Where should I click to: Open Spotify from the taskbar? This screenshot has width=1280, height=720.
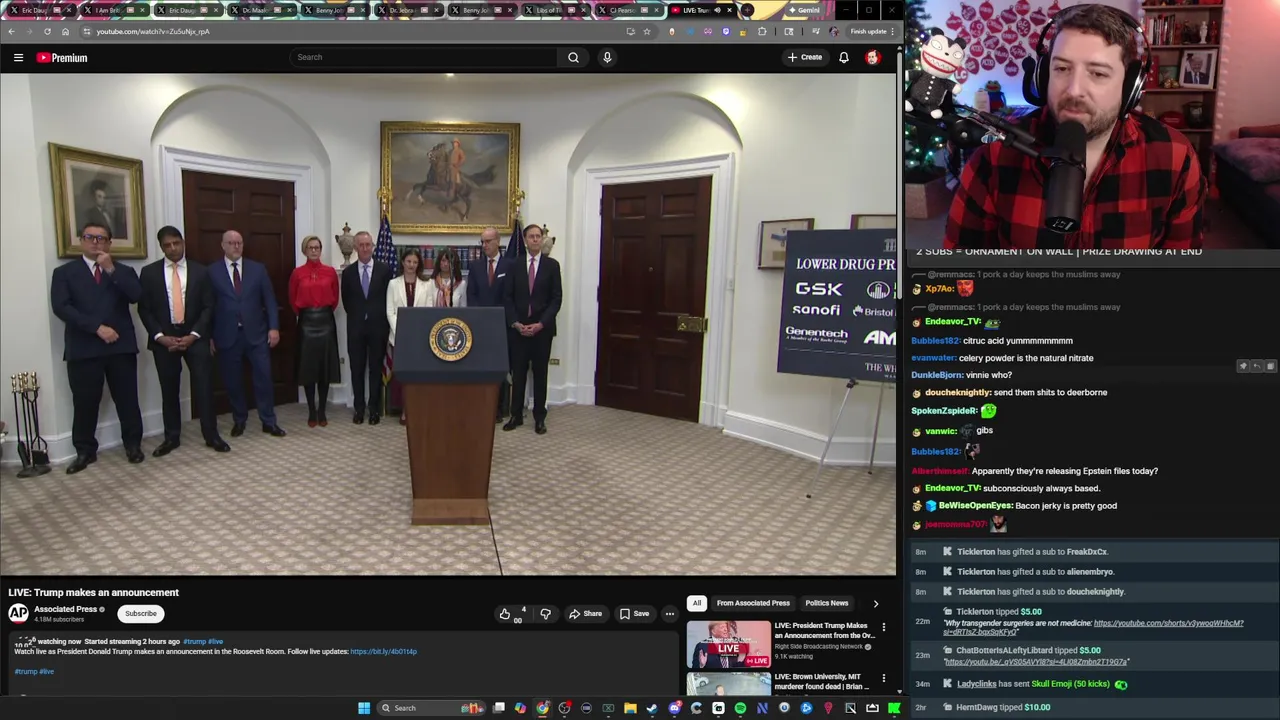pos(740,708)
